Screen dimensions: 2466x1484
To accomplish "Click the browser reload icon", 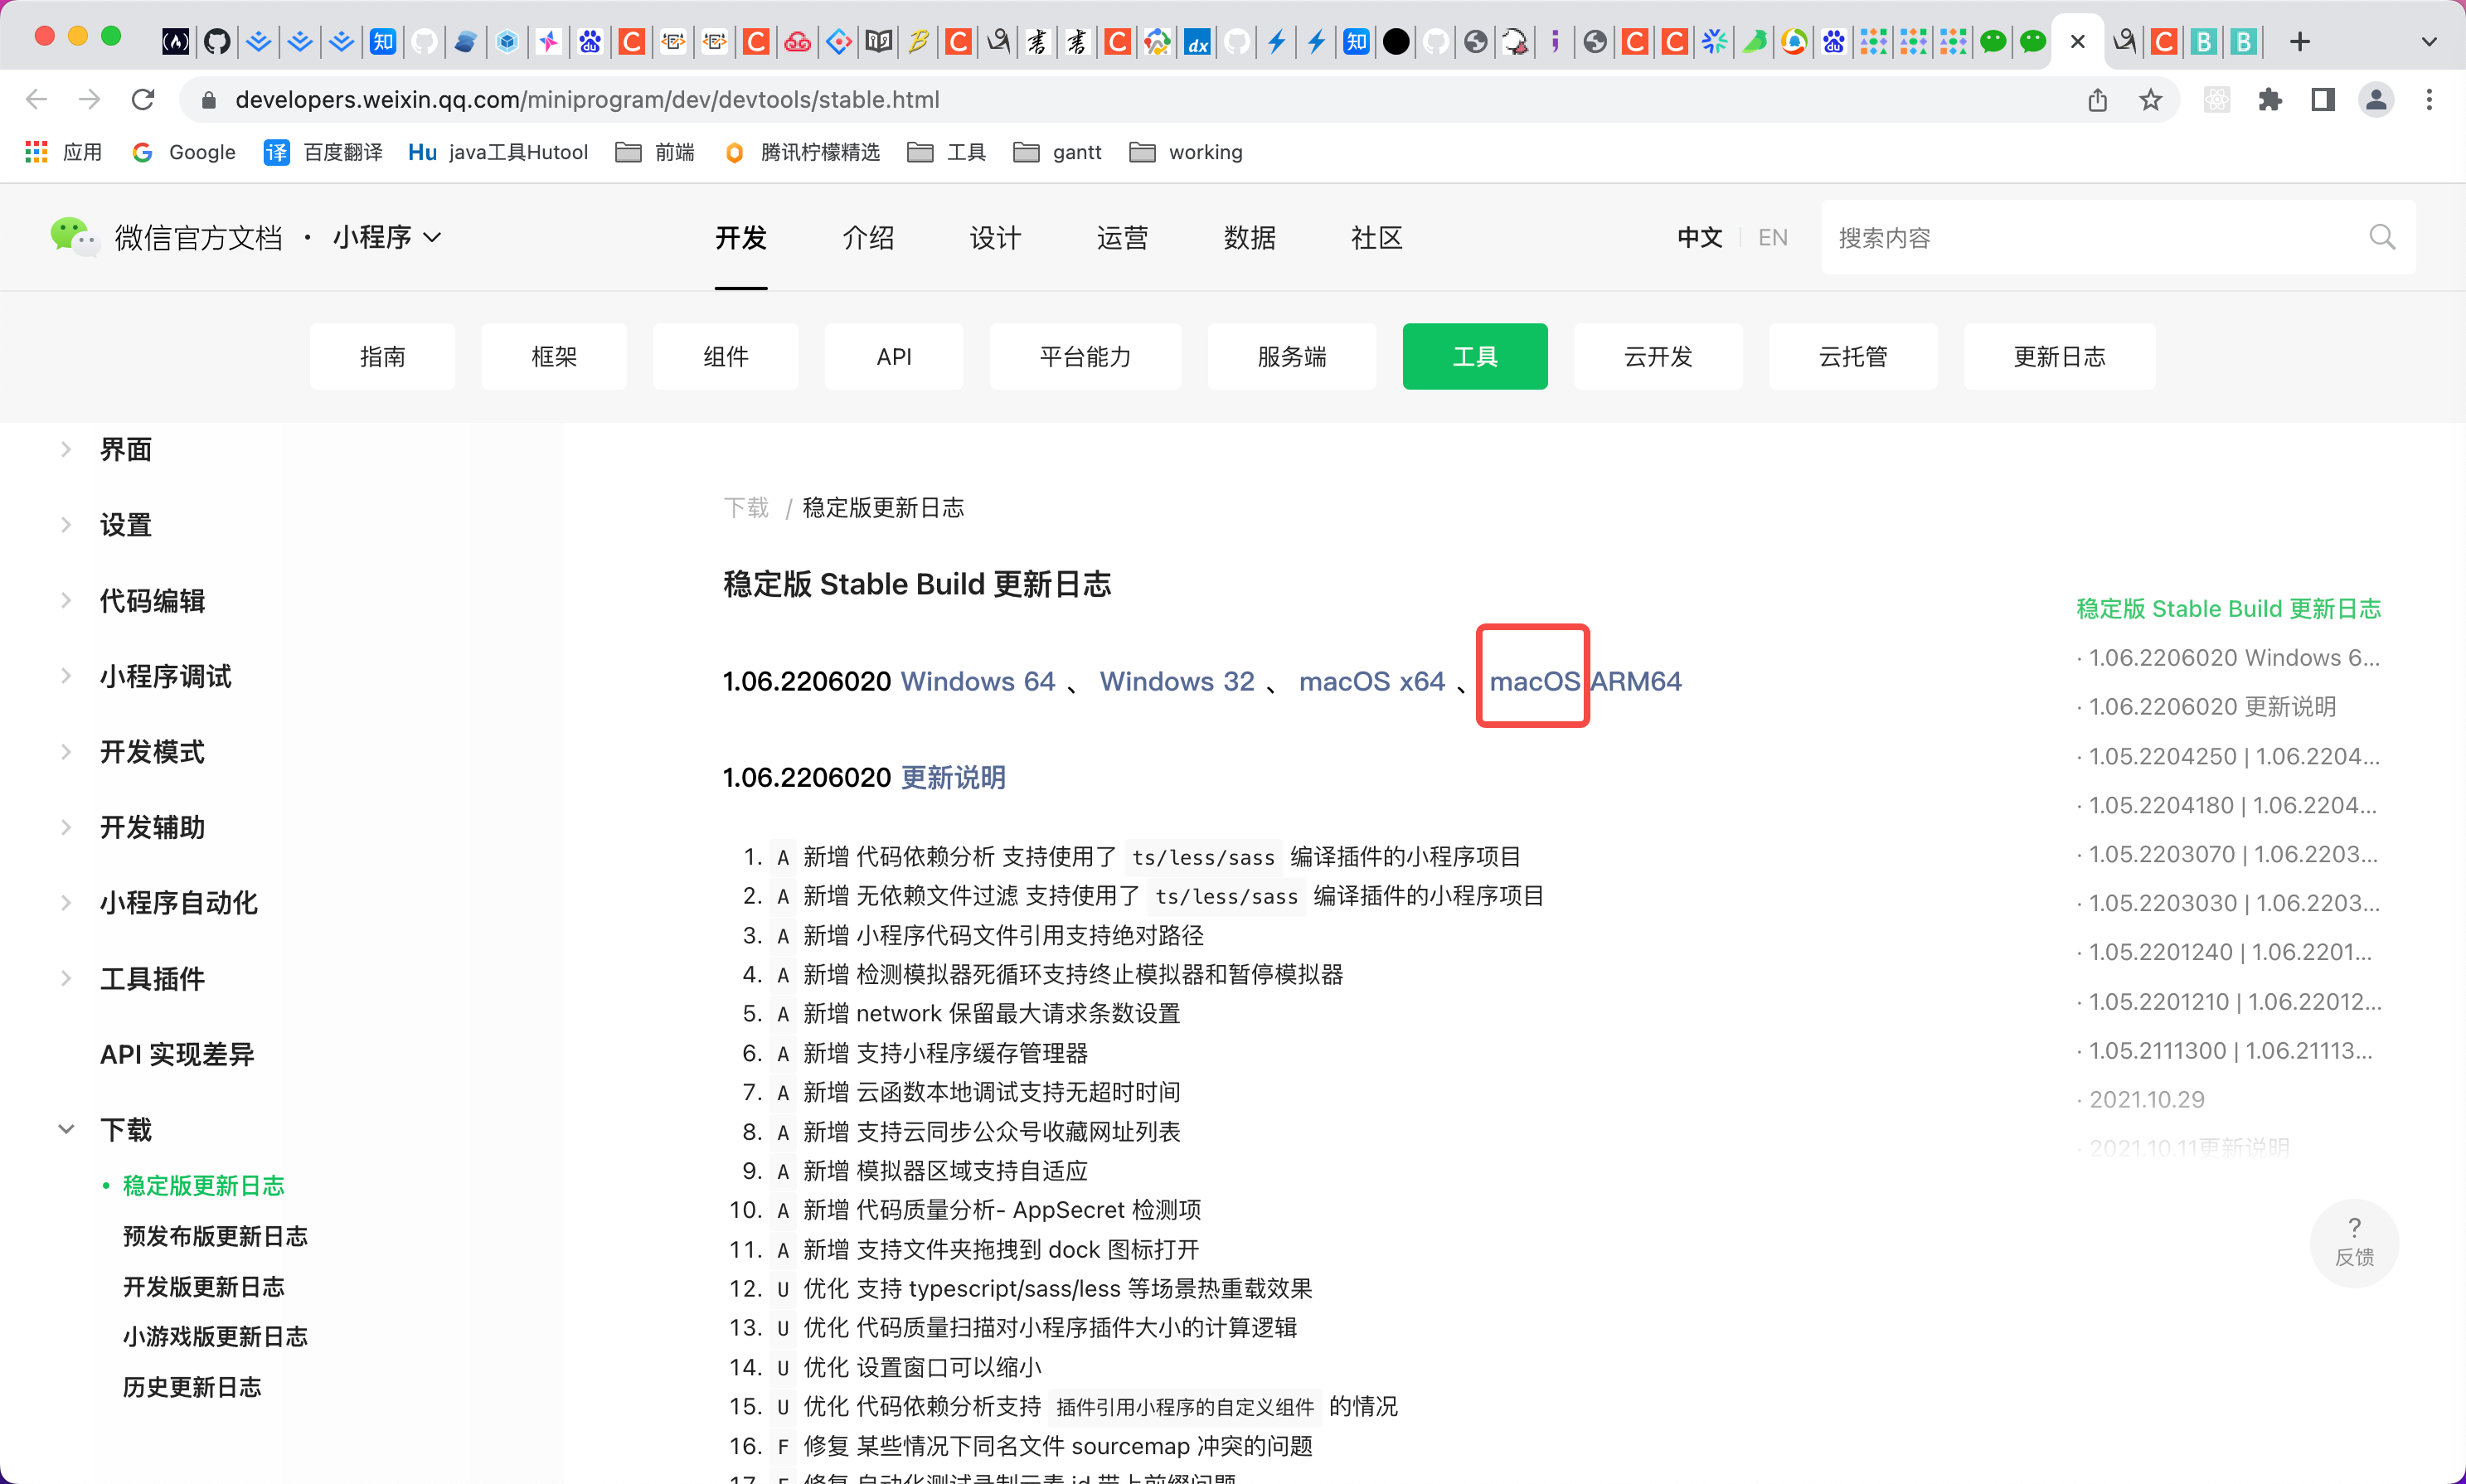I will (143, 99).
